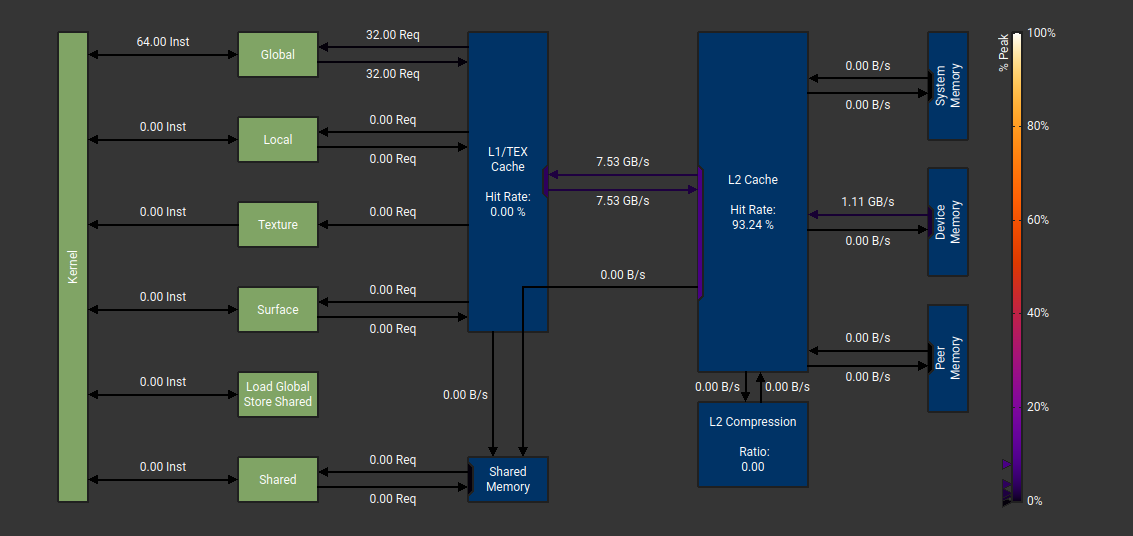Click the Global memory box

point(278,54)
